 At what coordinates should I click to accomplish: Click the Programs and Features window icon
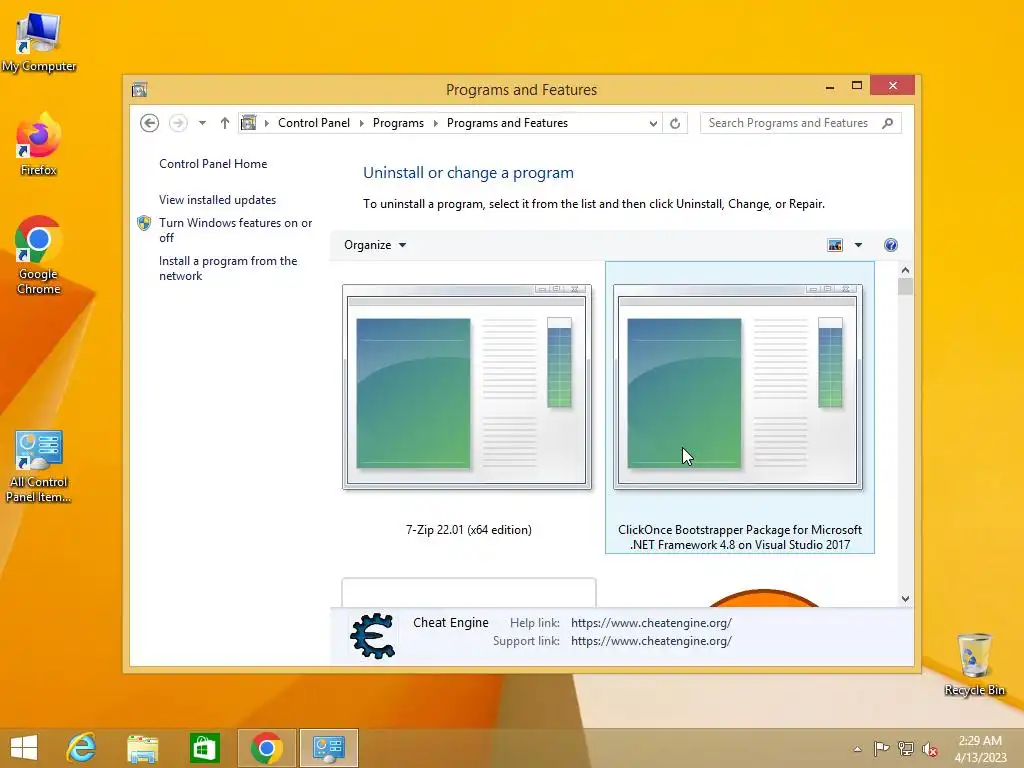click(139, 89)
